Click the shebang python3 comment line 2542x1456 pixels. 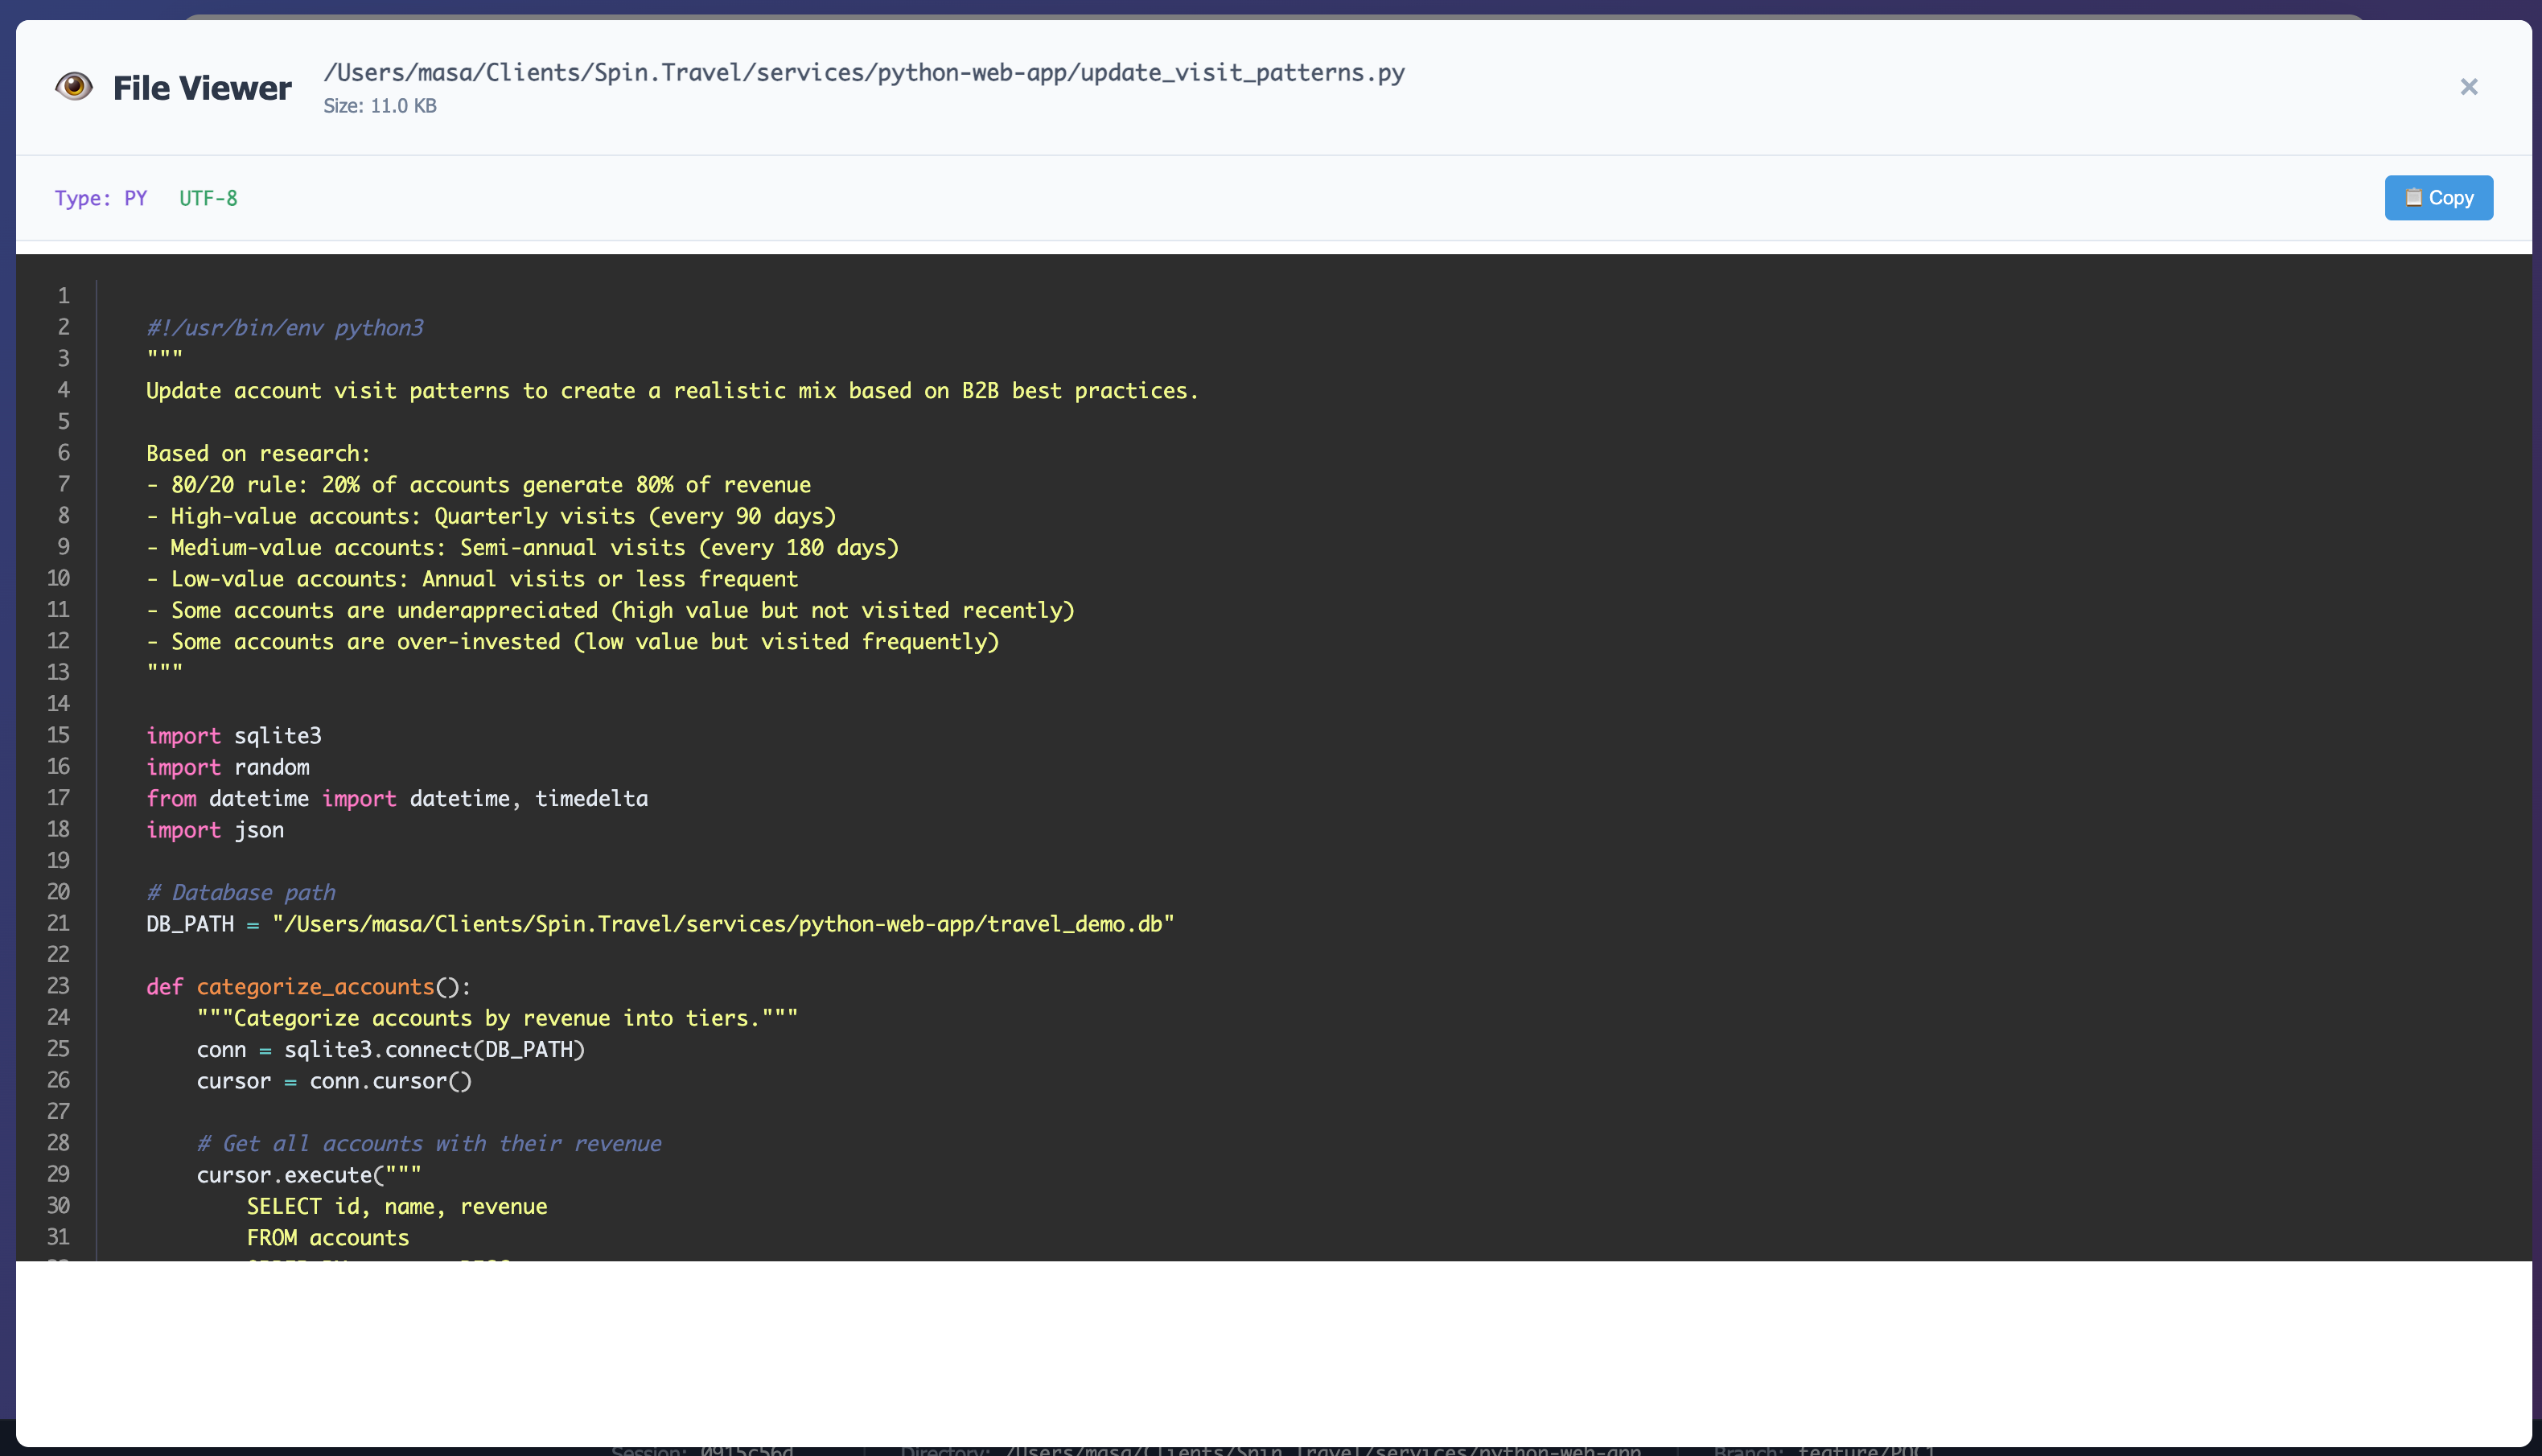[x=285, y=328]
